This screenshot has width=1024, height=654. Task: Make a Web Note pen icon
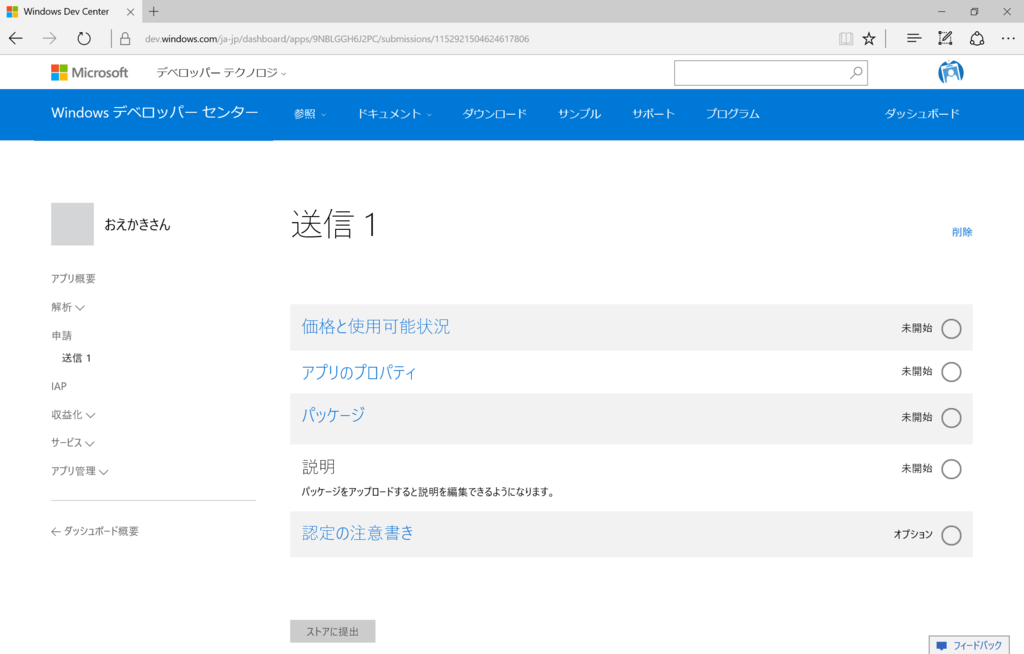point(945,39)
